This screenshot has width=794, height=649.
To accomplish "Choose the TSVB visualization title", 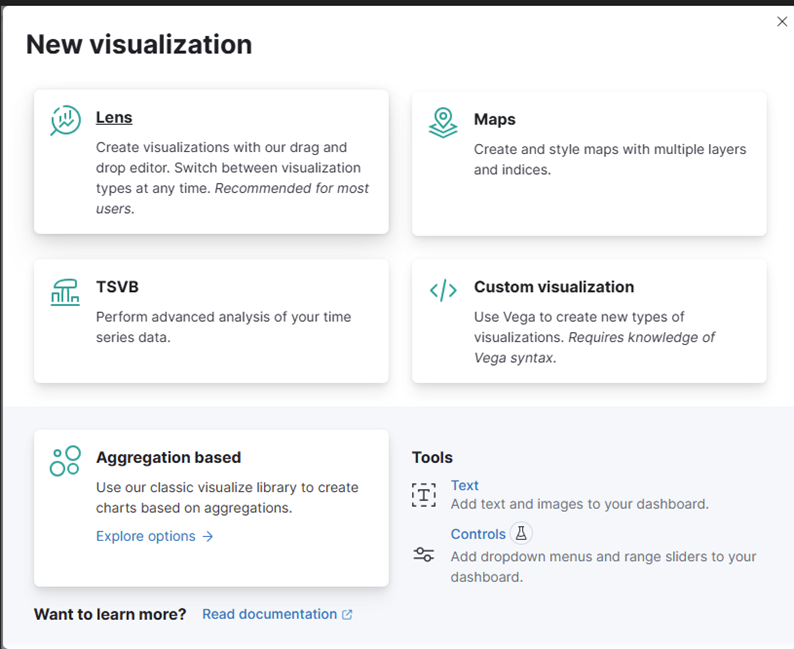I will [x=117, y=287].
